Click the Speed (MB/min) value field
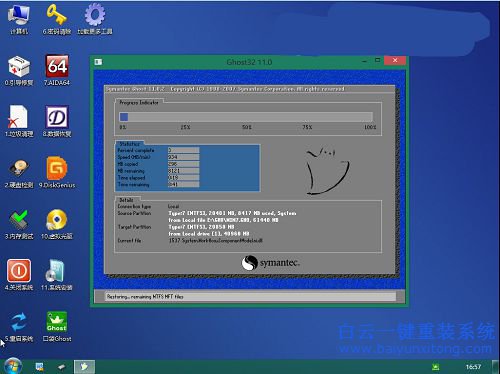The image size is (500, 374). tap(183, 157)
